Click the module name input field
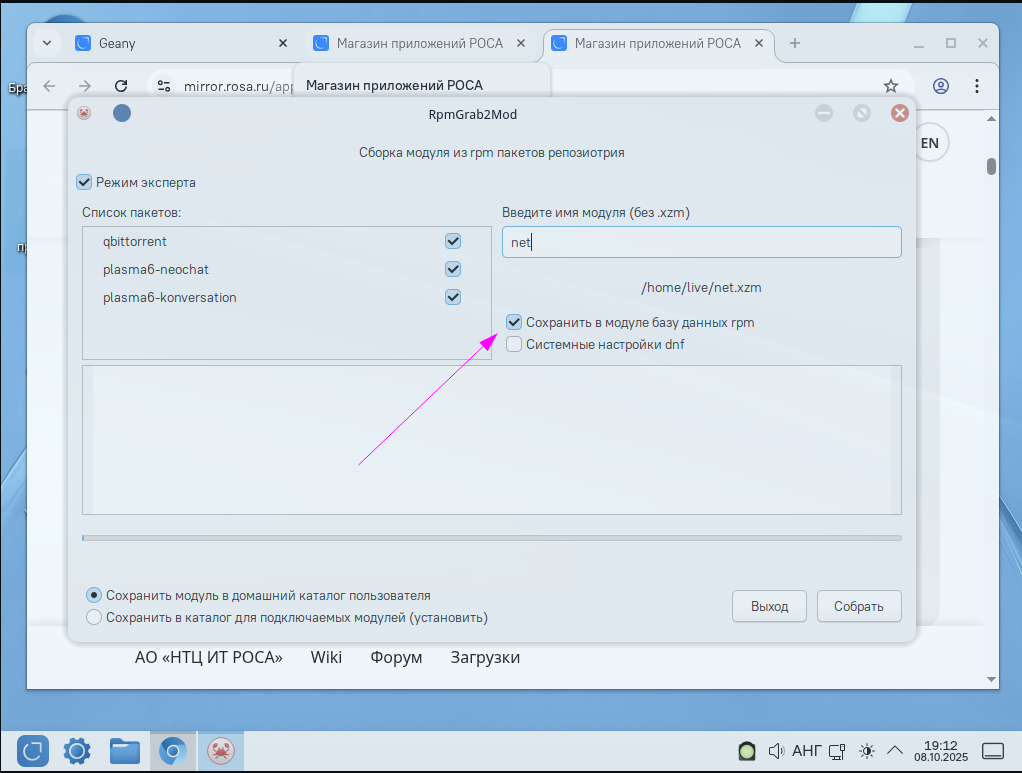The height and width of the screenshot is (773, 1022). [x=702, y=242]
